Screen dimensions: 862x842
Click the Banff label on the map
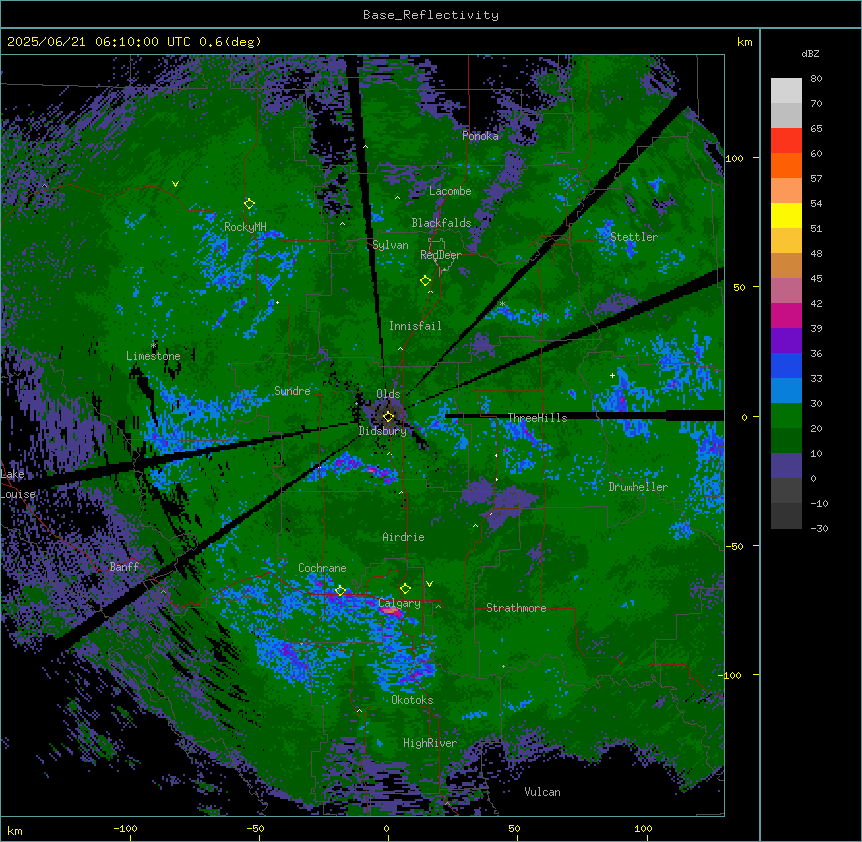[x=124, y=567]
